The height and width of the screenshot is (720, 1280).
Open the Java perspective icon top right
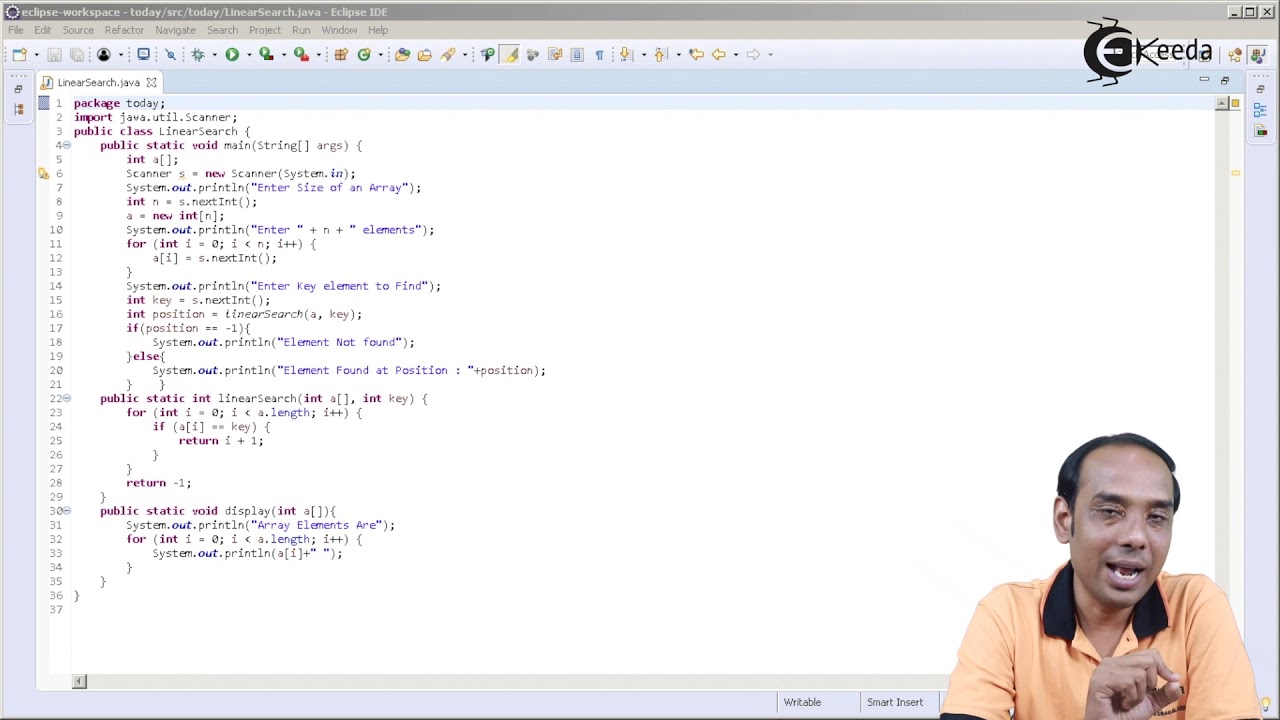1258,54
